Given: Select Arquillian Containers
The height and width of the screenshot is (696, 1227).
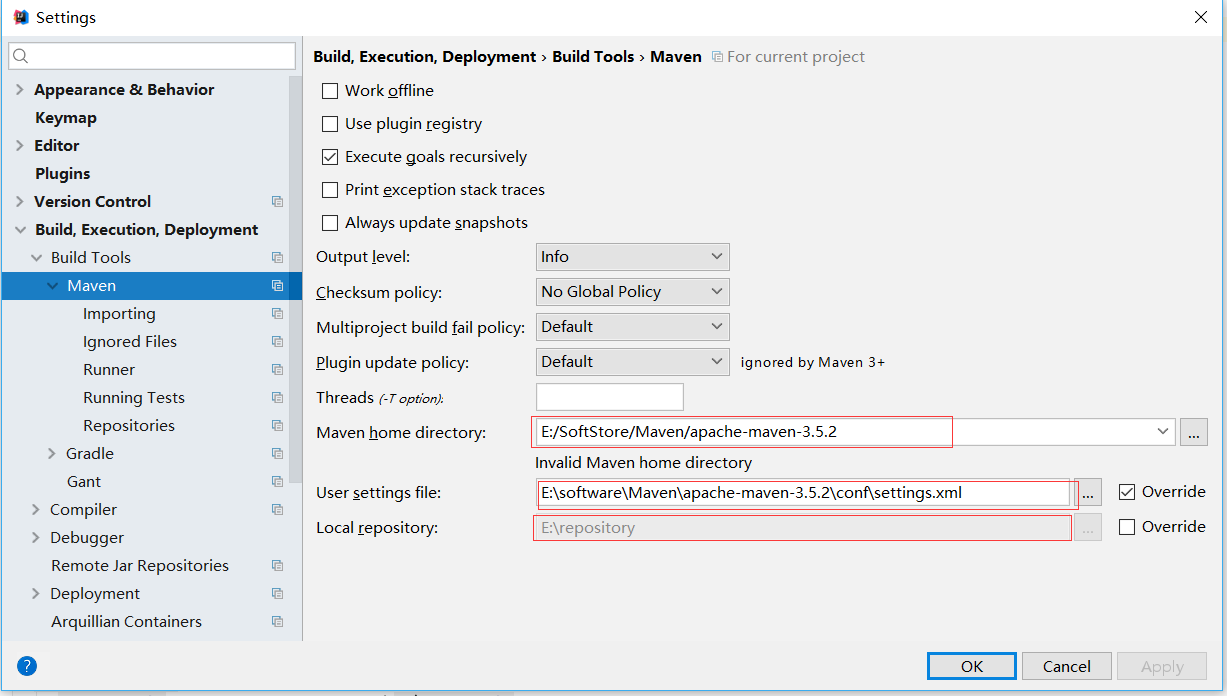Looking at the screenshot, I should tap(126, 622).
